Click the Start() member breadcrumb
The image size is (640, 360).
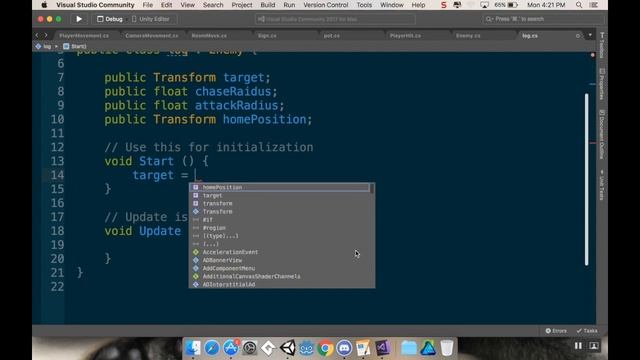pos(75,46)
